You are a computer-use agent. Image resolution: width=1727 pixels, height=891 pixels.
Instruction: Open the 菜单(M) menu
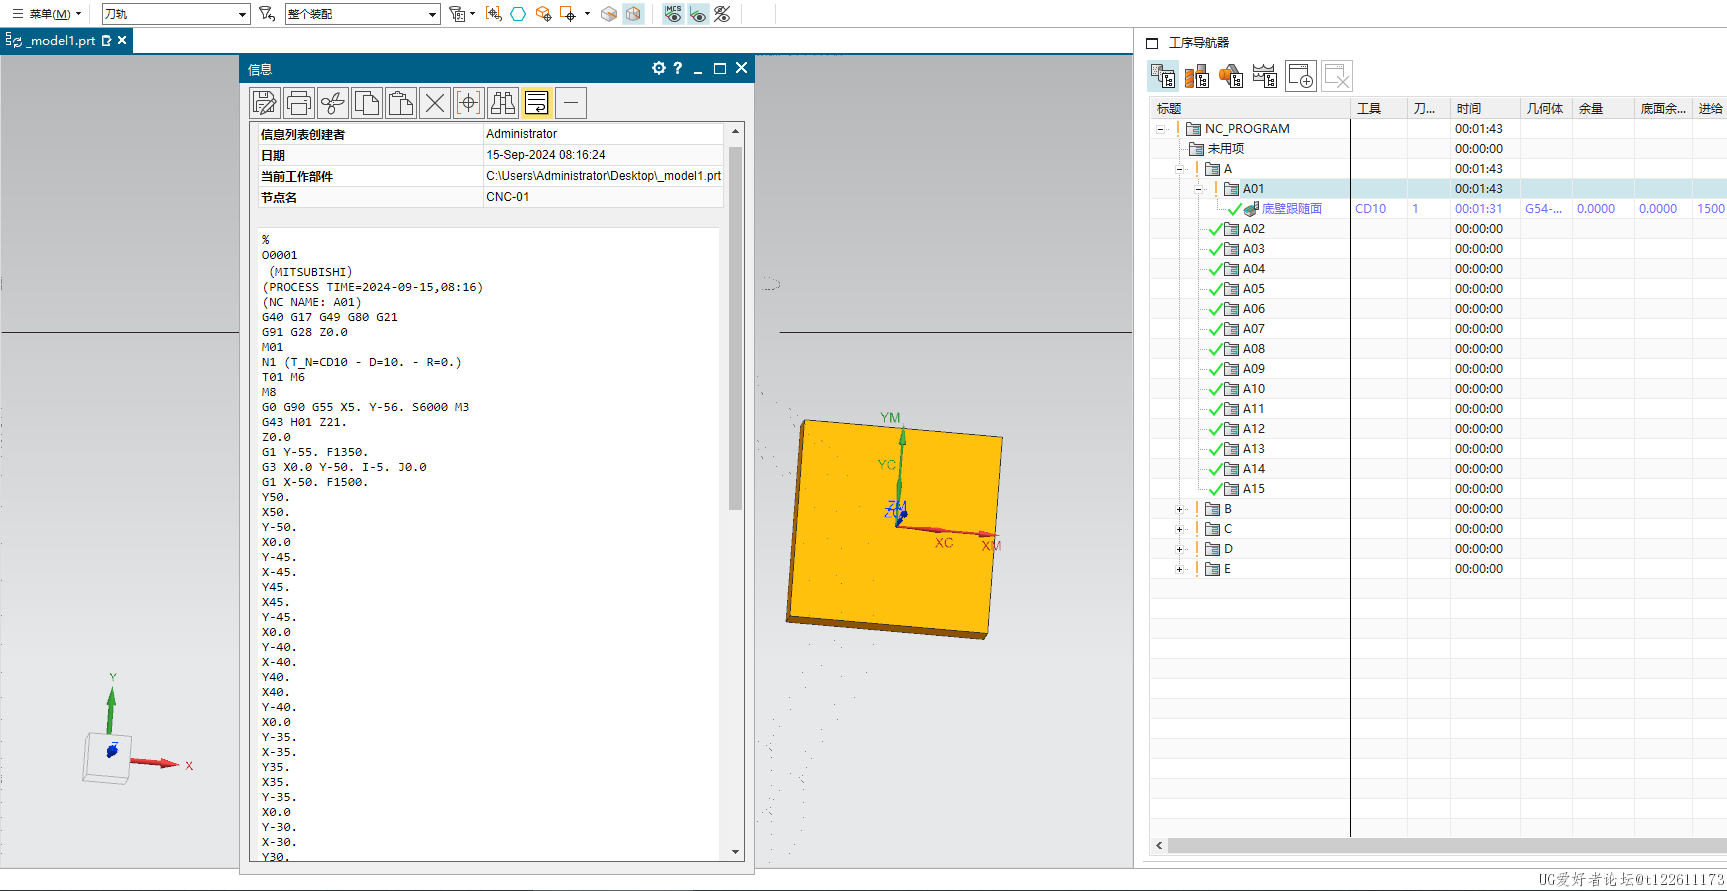click(x=46, y=14)
